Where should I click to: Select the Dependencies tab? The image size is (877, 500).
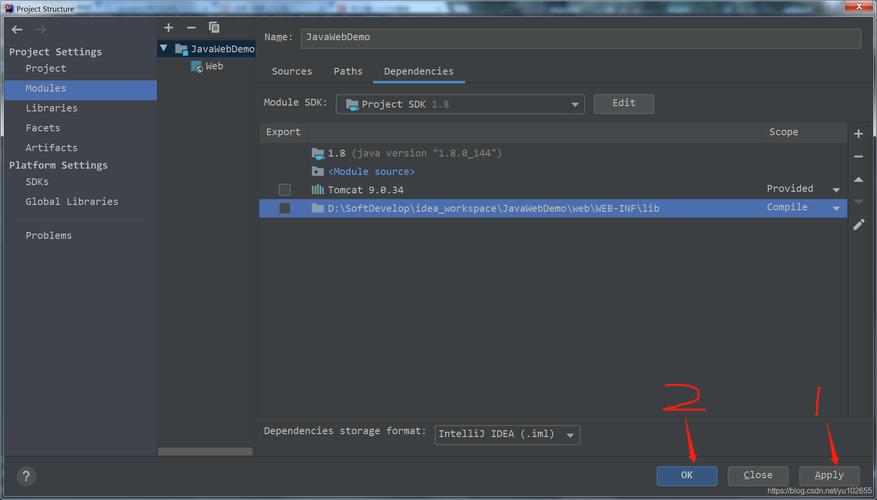[x=418, y=72]
